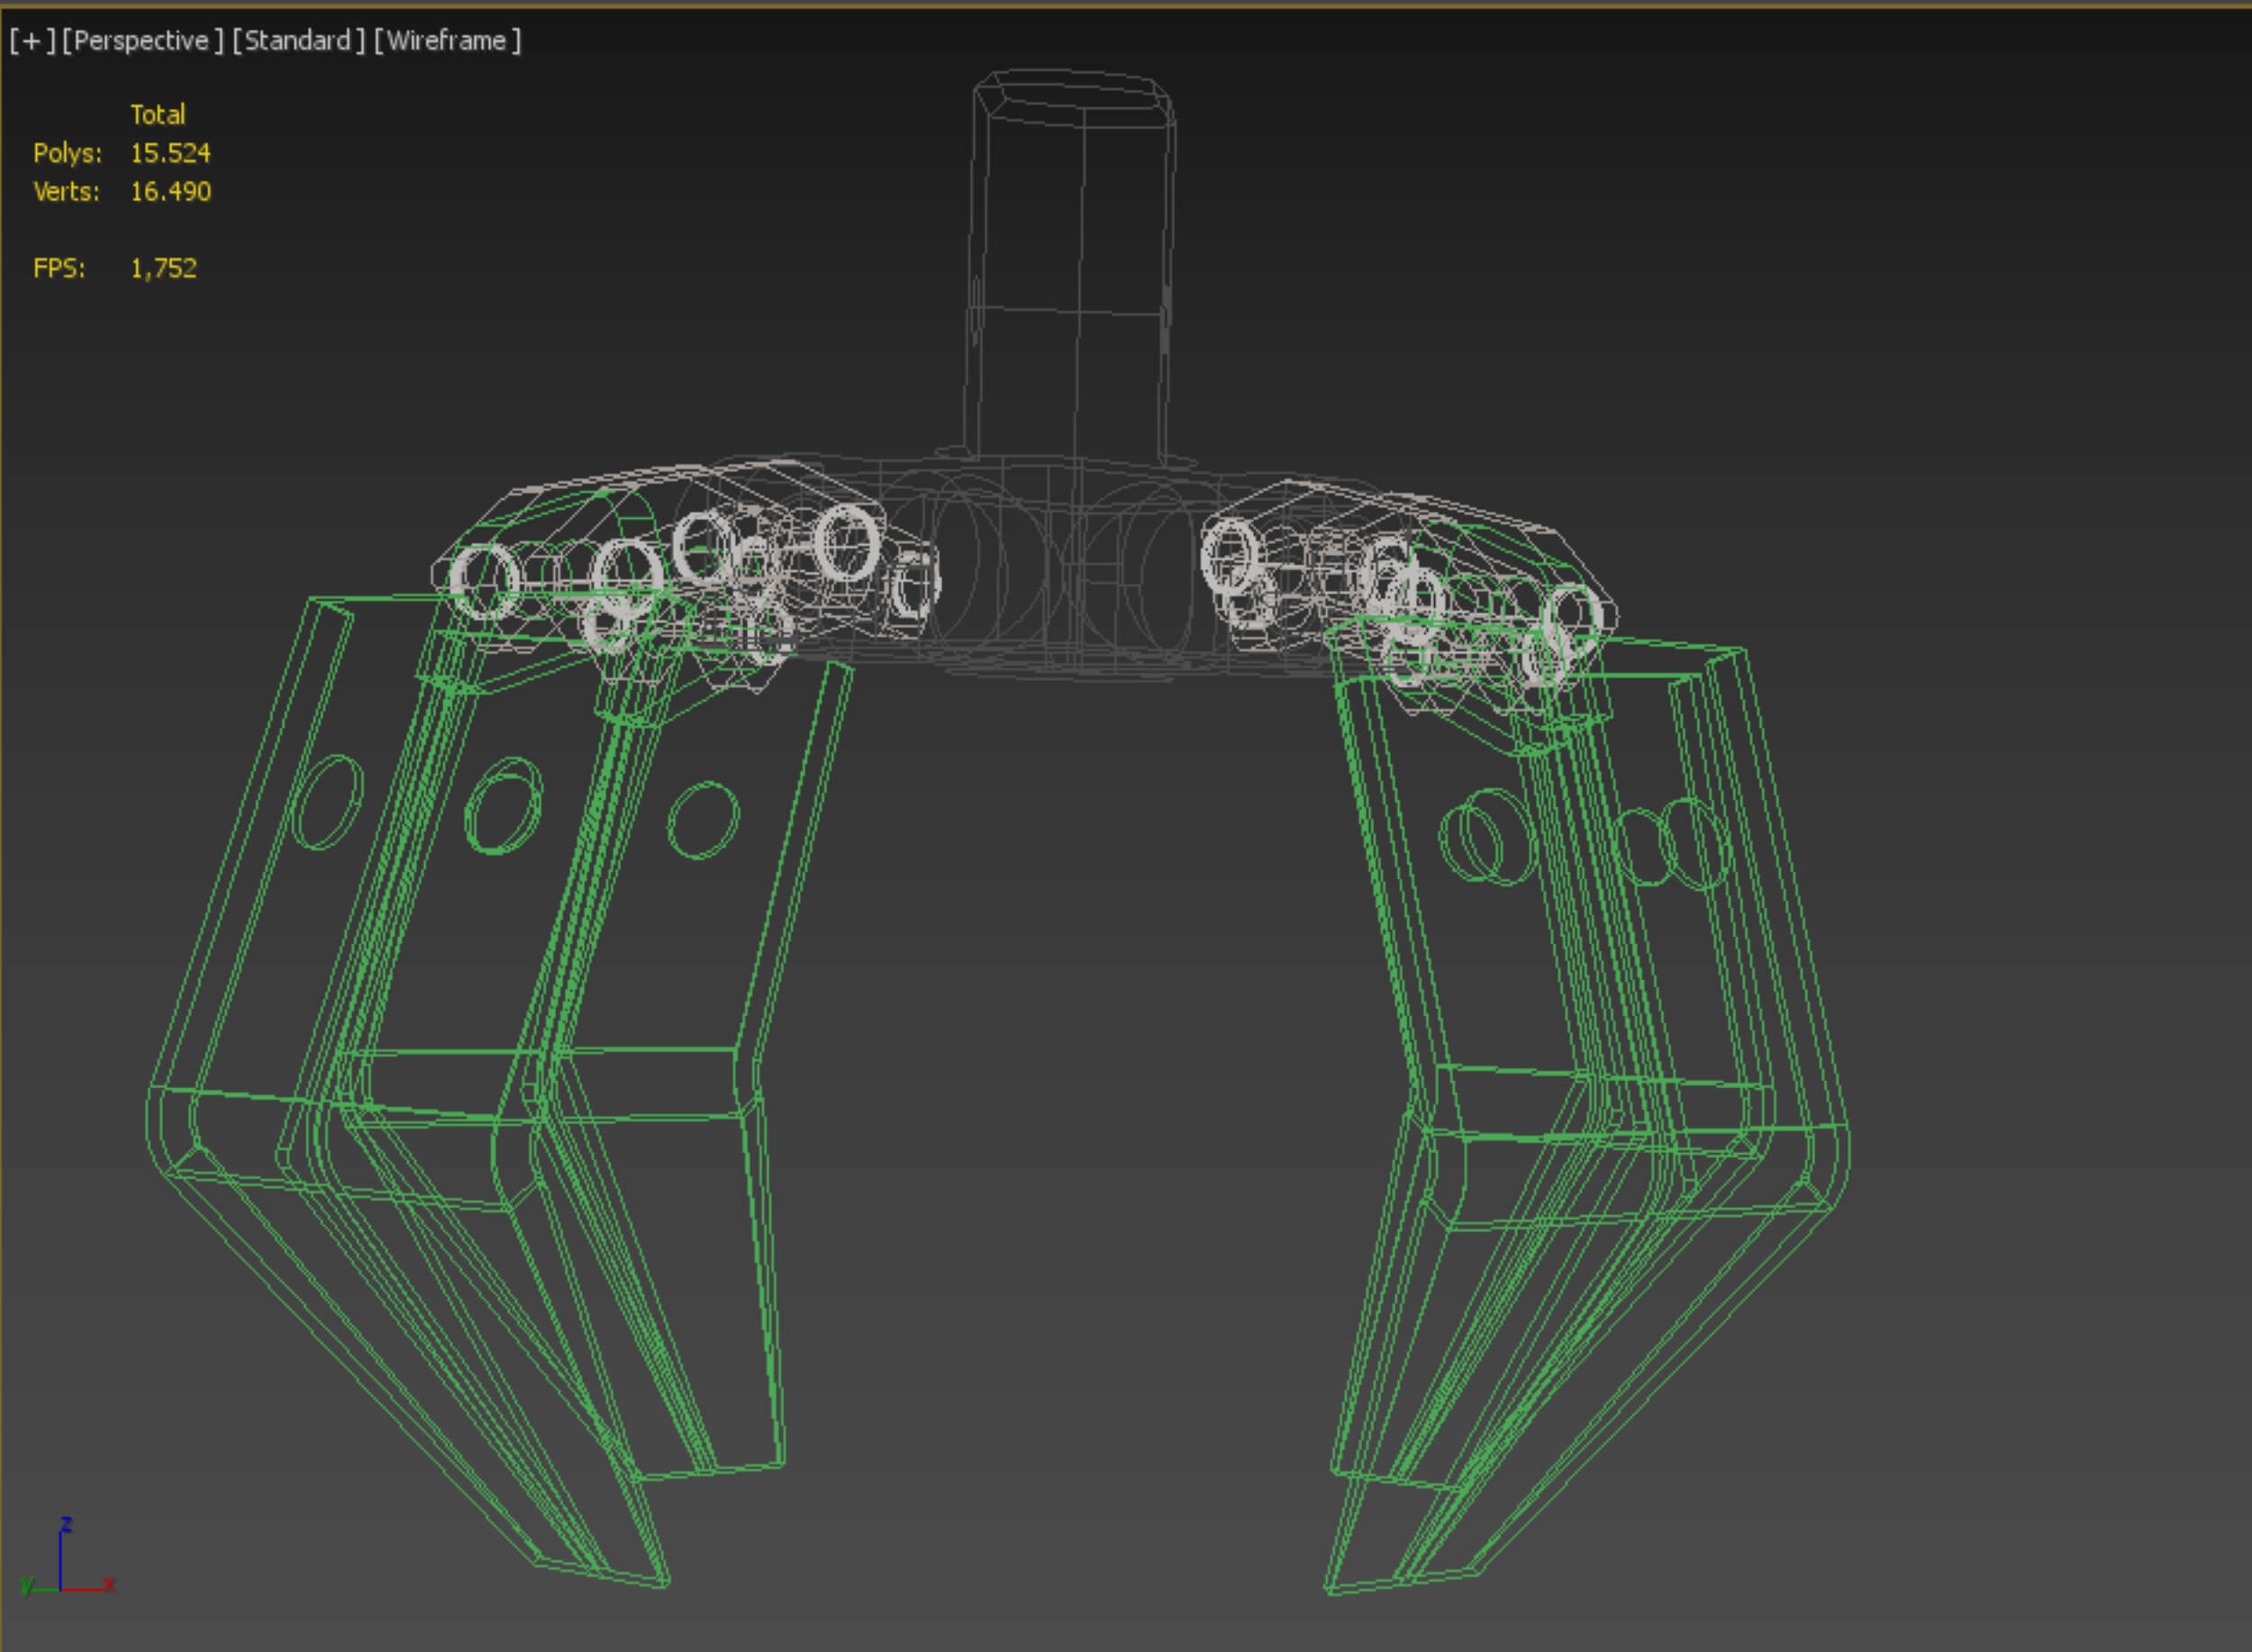This screenshot has width=2252, height=1652.
Task: Click the Verts count value 16.490
Action: (170, 192)
